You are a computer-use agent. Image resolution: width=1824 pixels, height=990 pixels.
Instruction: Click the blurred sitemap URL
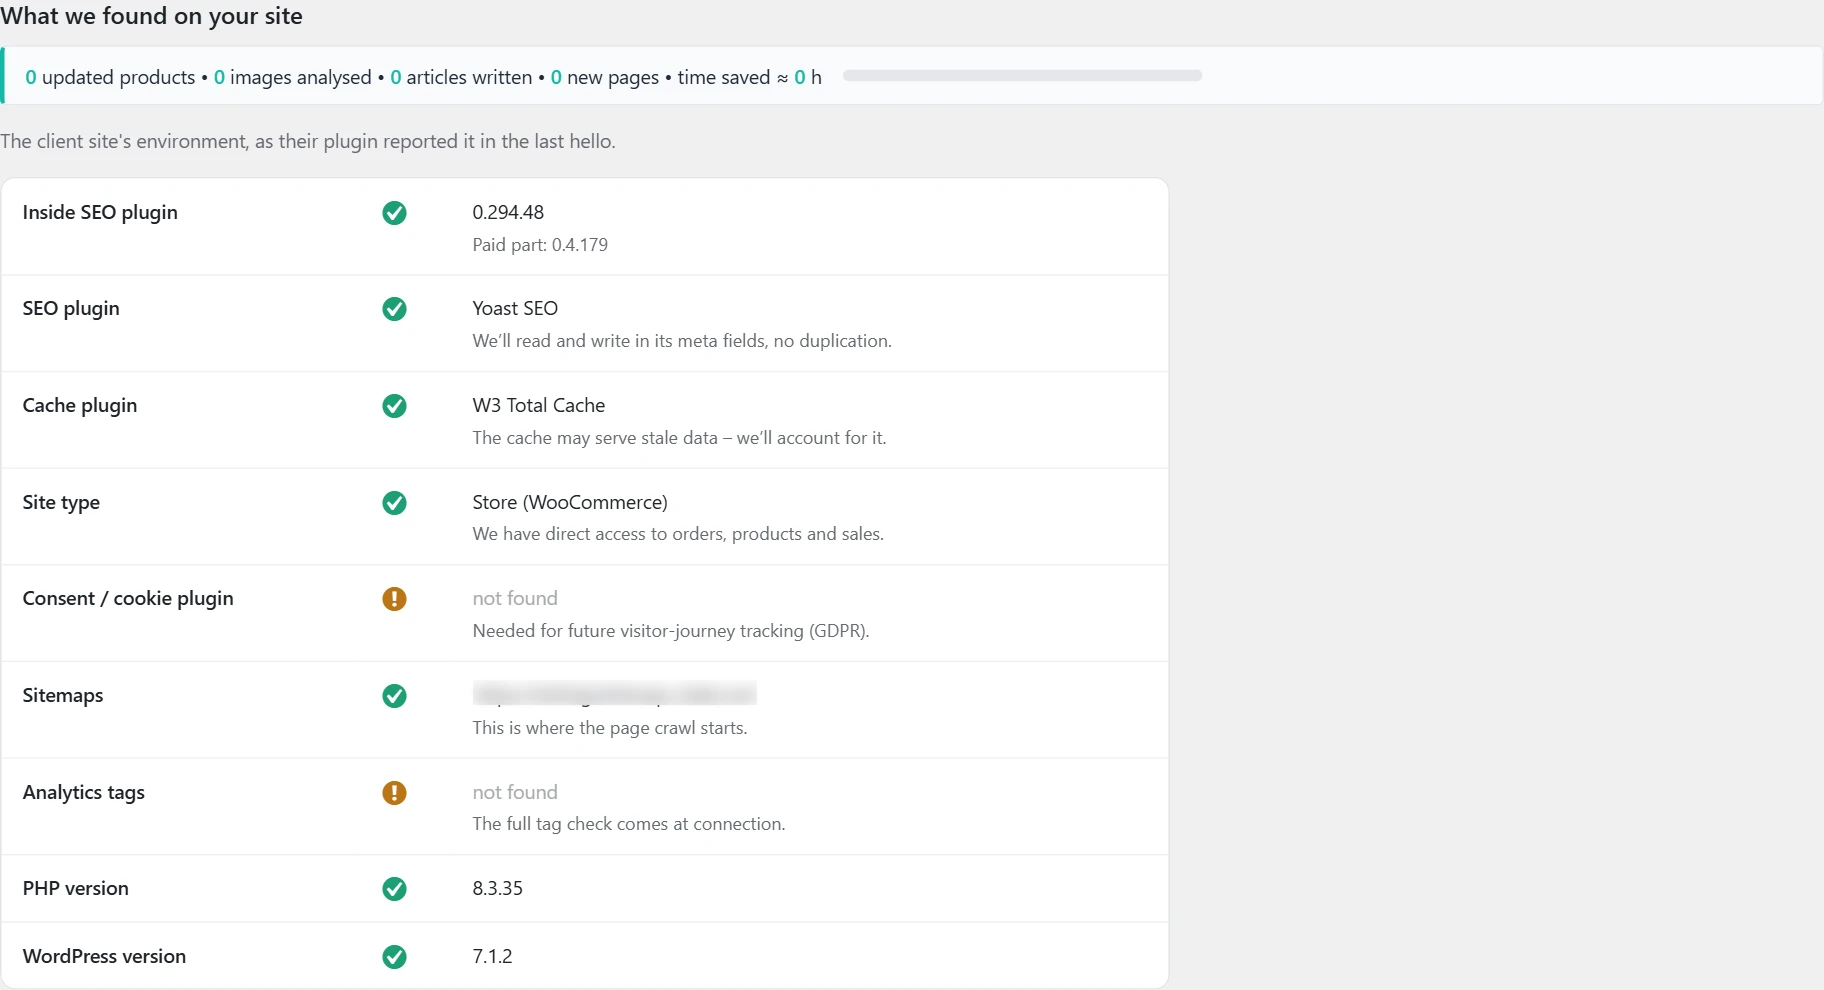[x=614, y=694]
